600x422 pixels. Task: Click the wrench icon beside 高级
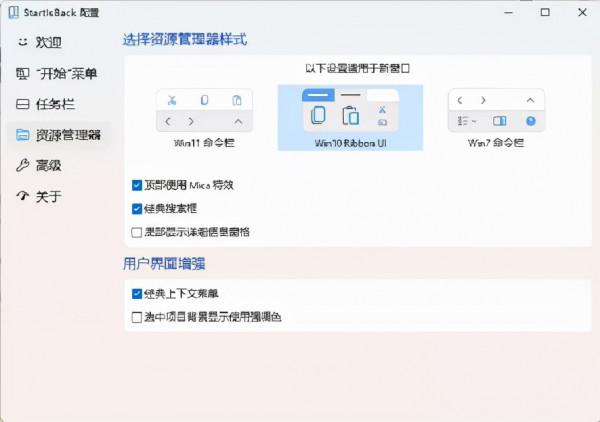23,165
